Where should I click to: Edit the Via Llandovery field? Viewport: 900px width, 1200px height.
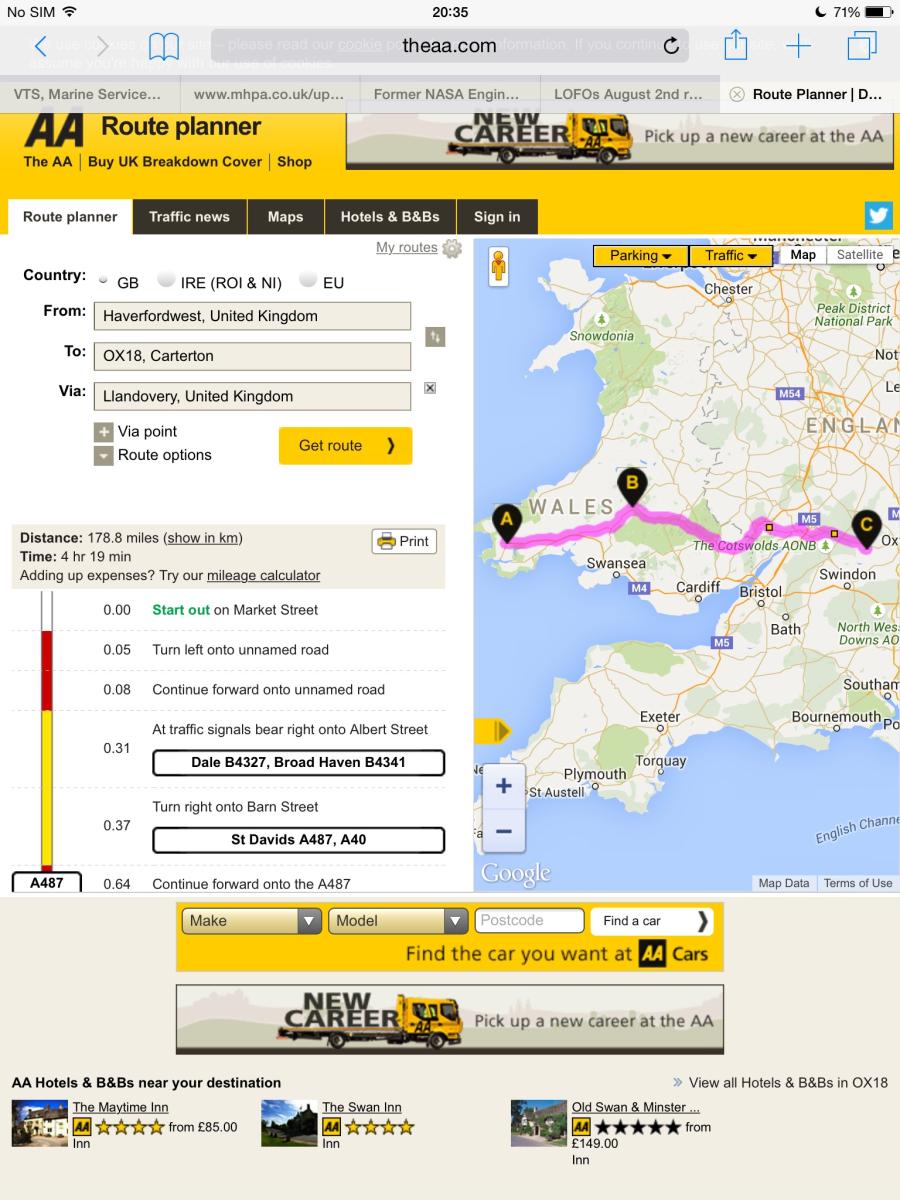point(252,396)
